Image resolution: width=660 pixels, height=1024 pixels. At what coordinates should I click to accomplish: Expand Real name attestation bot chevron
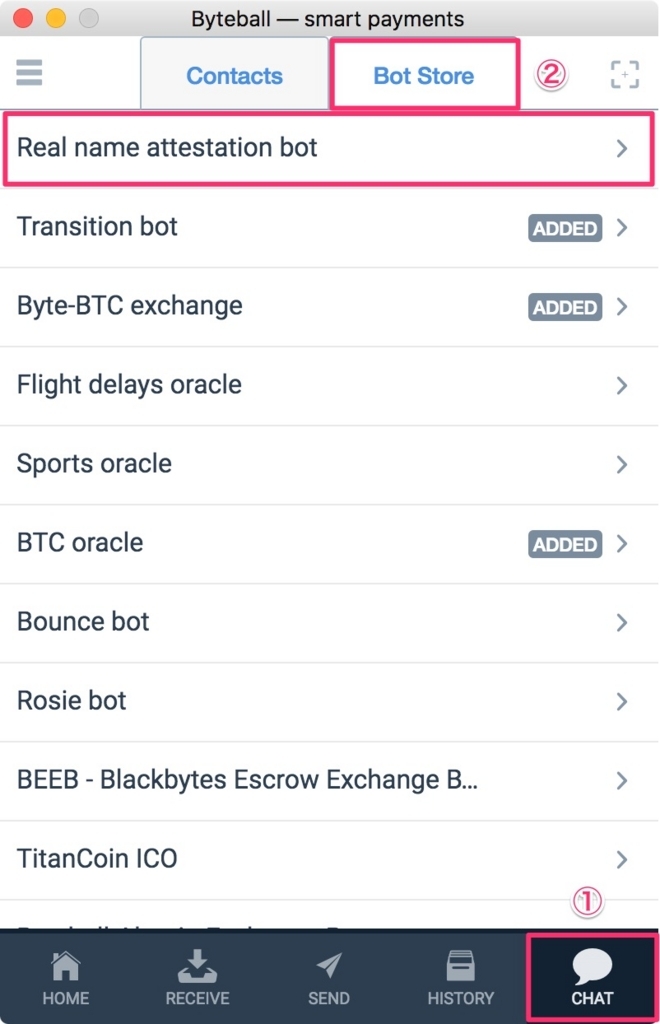click(x=621, y=148)
